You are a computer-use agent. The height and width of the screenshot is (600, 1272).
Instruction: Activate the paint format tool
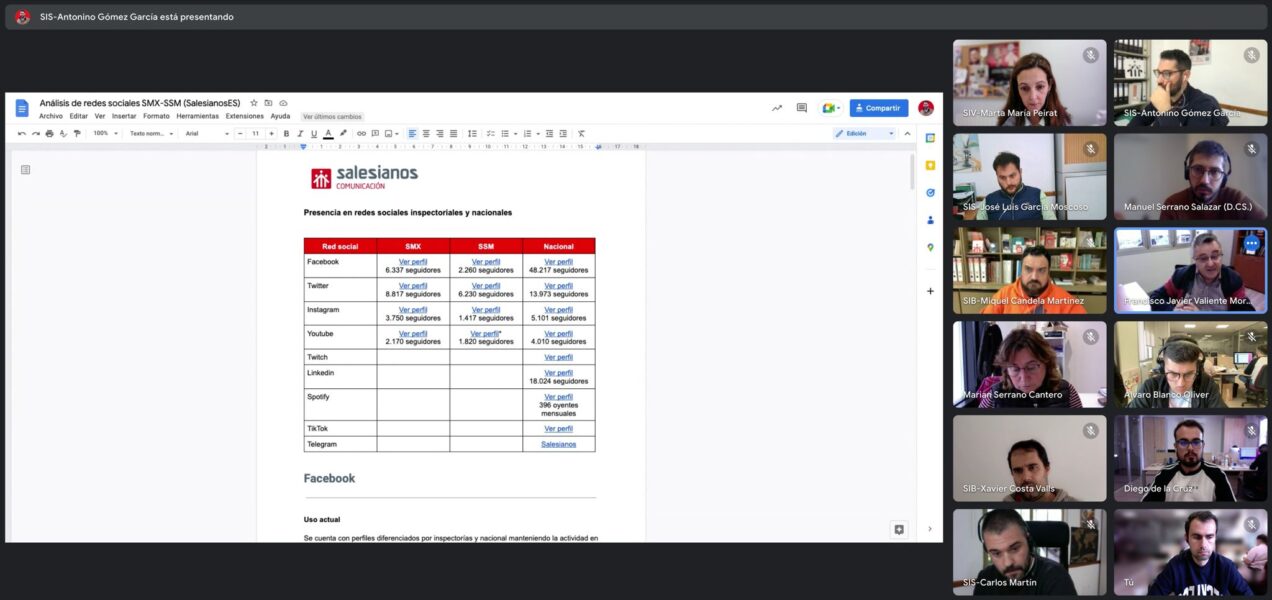(x=77, y=133)
